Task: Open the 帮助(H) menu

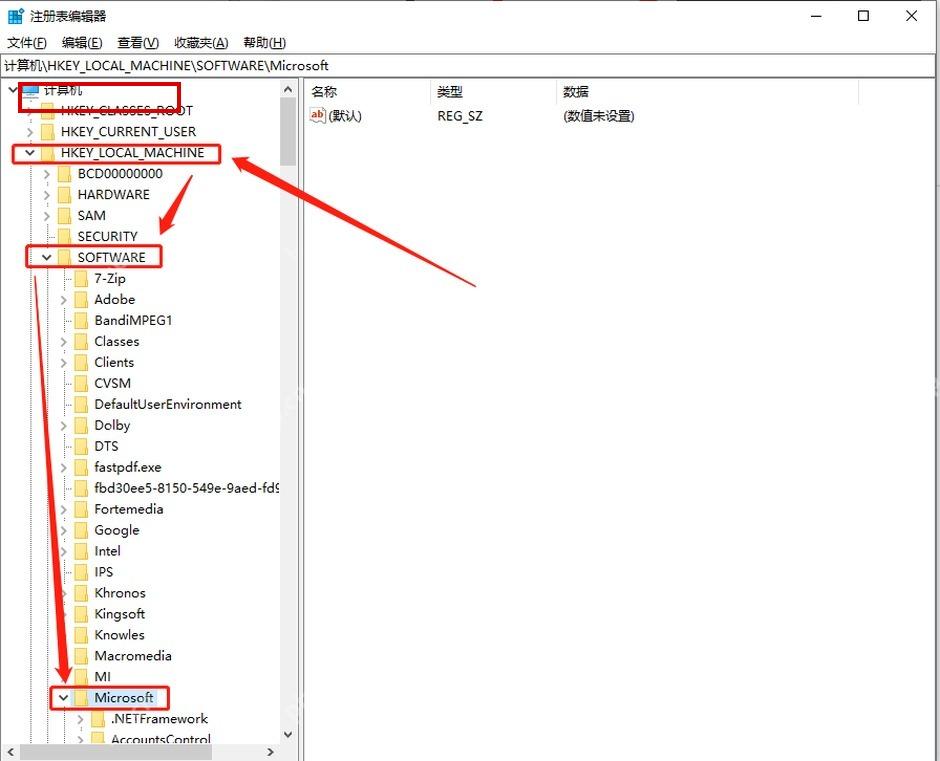Action: [264, 43]
